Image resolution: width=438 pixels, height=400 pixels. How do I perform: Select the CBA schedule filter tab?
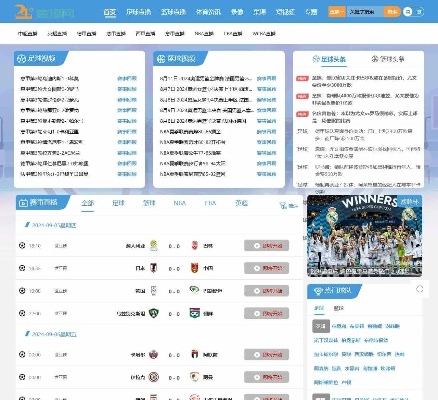[x=210, y=203]
